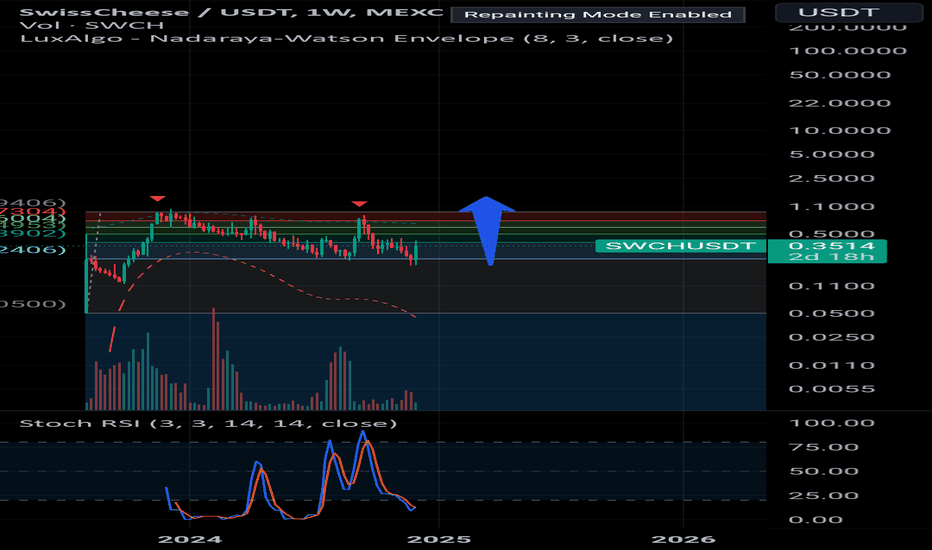The height and width of the screenshot is (550, 932).
Task: Click the 10.0000 price axis label
Action: tap(839, 131)
